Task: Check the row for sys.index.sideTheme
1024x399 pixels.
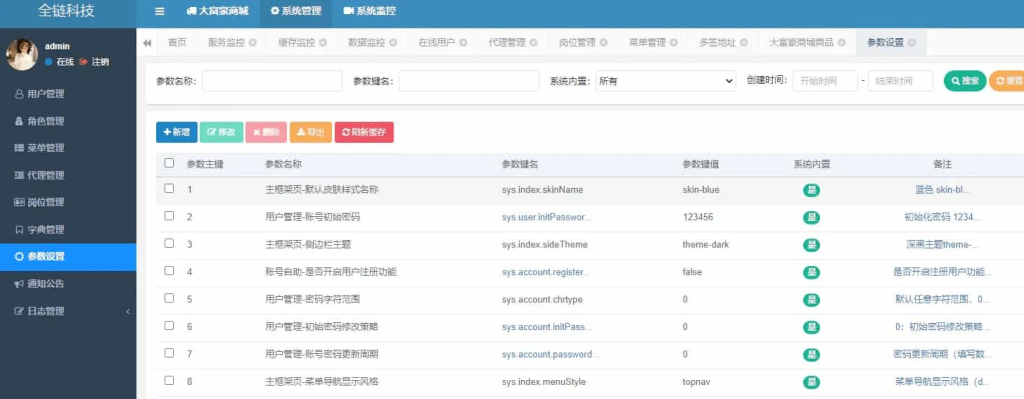Action: (169, 243)
